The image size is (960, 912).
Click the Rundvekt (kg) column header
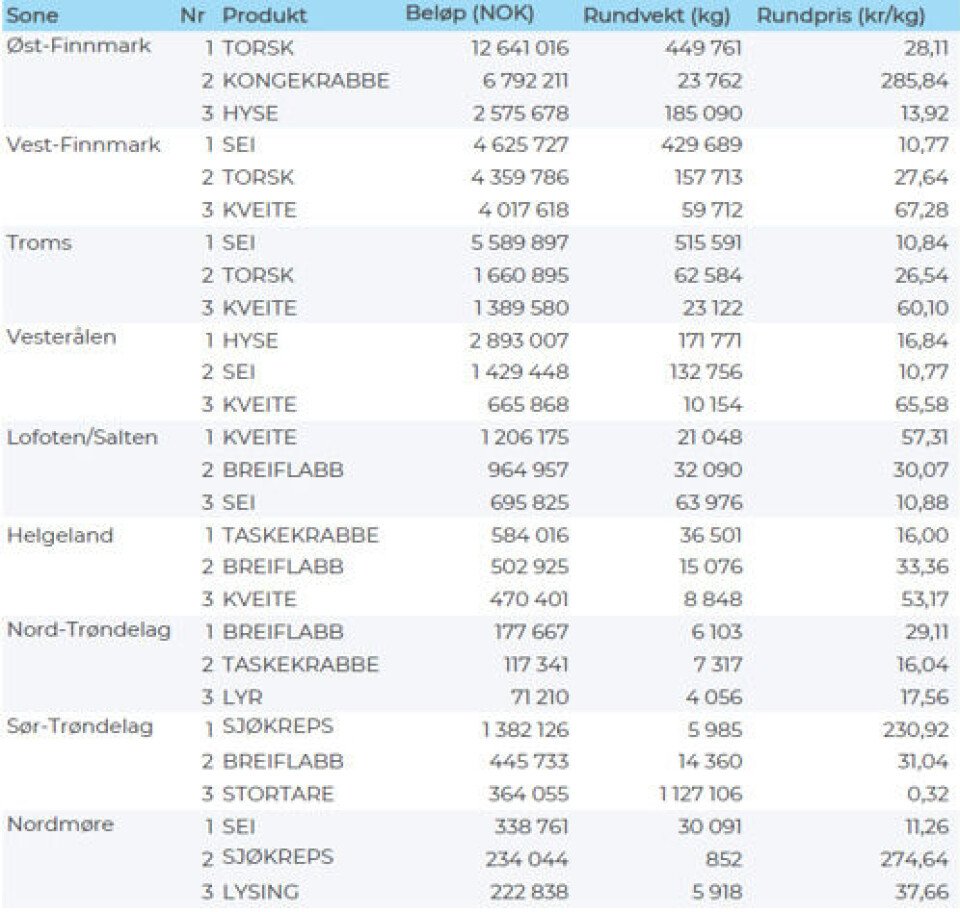tap(657, 16)
